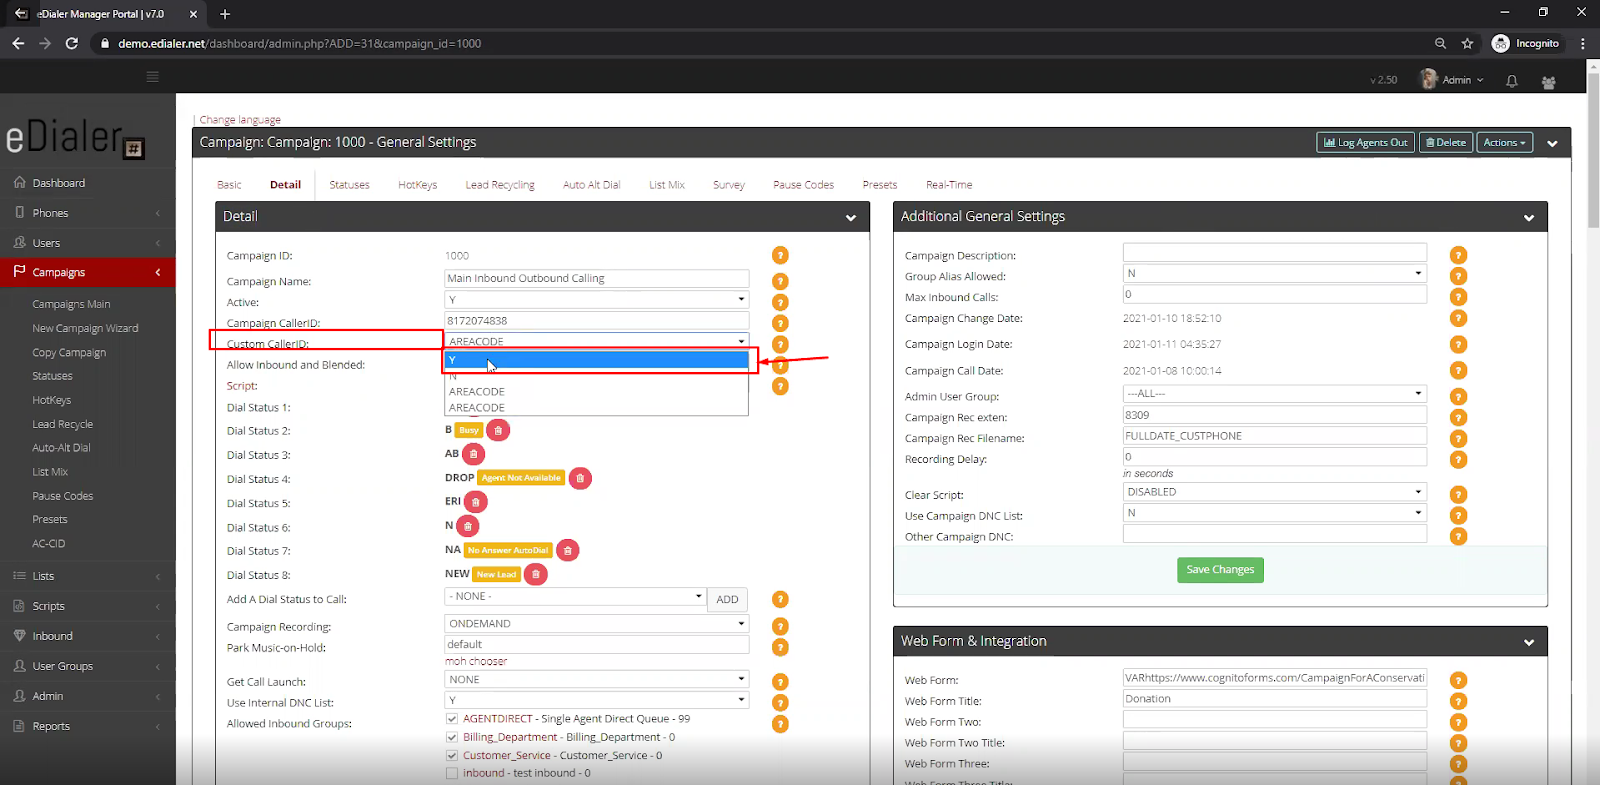Open the Real-Time tab
This screenshot has height=785, width=1600.
tap(949, 185)
